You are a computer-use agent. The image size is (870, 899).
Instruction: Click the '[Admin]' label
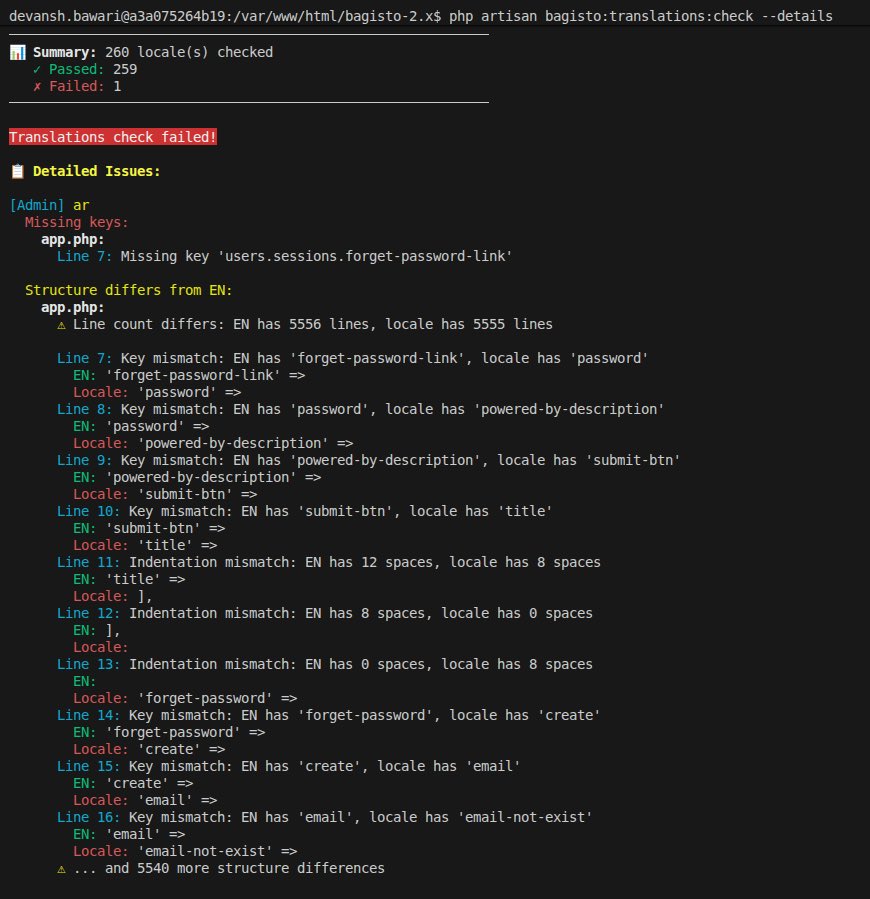pyautogui.click(x=37, y=205)
